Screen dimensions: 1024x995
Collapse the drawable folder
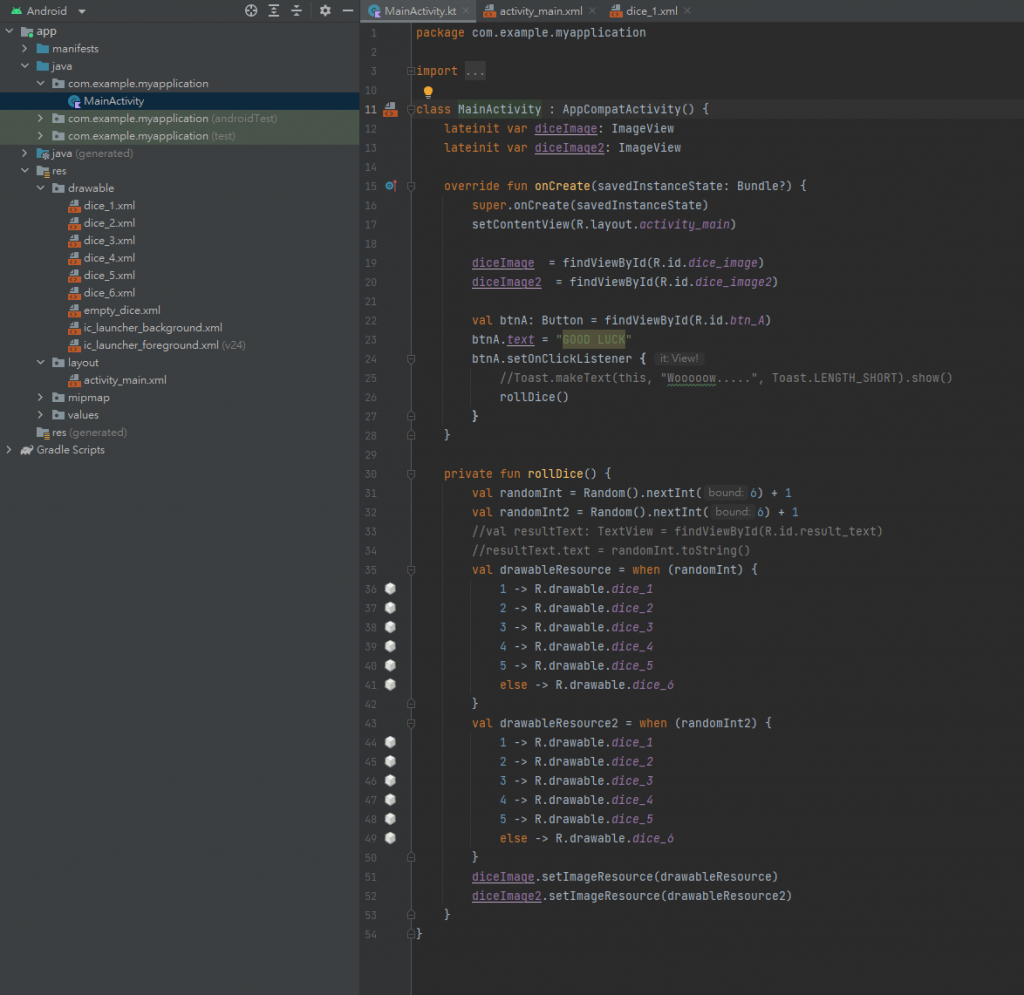pyautogui.click(x=41, y=188)
